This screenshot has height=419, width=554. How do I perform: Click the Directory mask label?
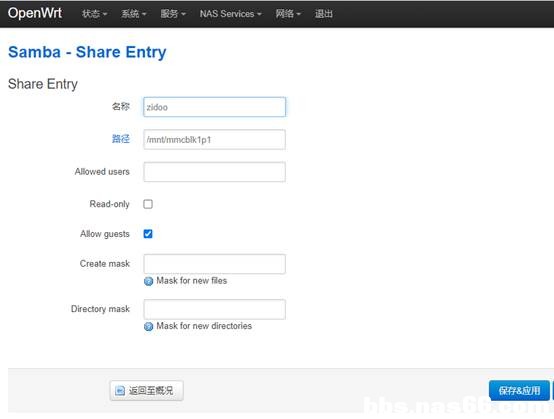coord(100,309)
